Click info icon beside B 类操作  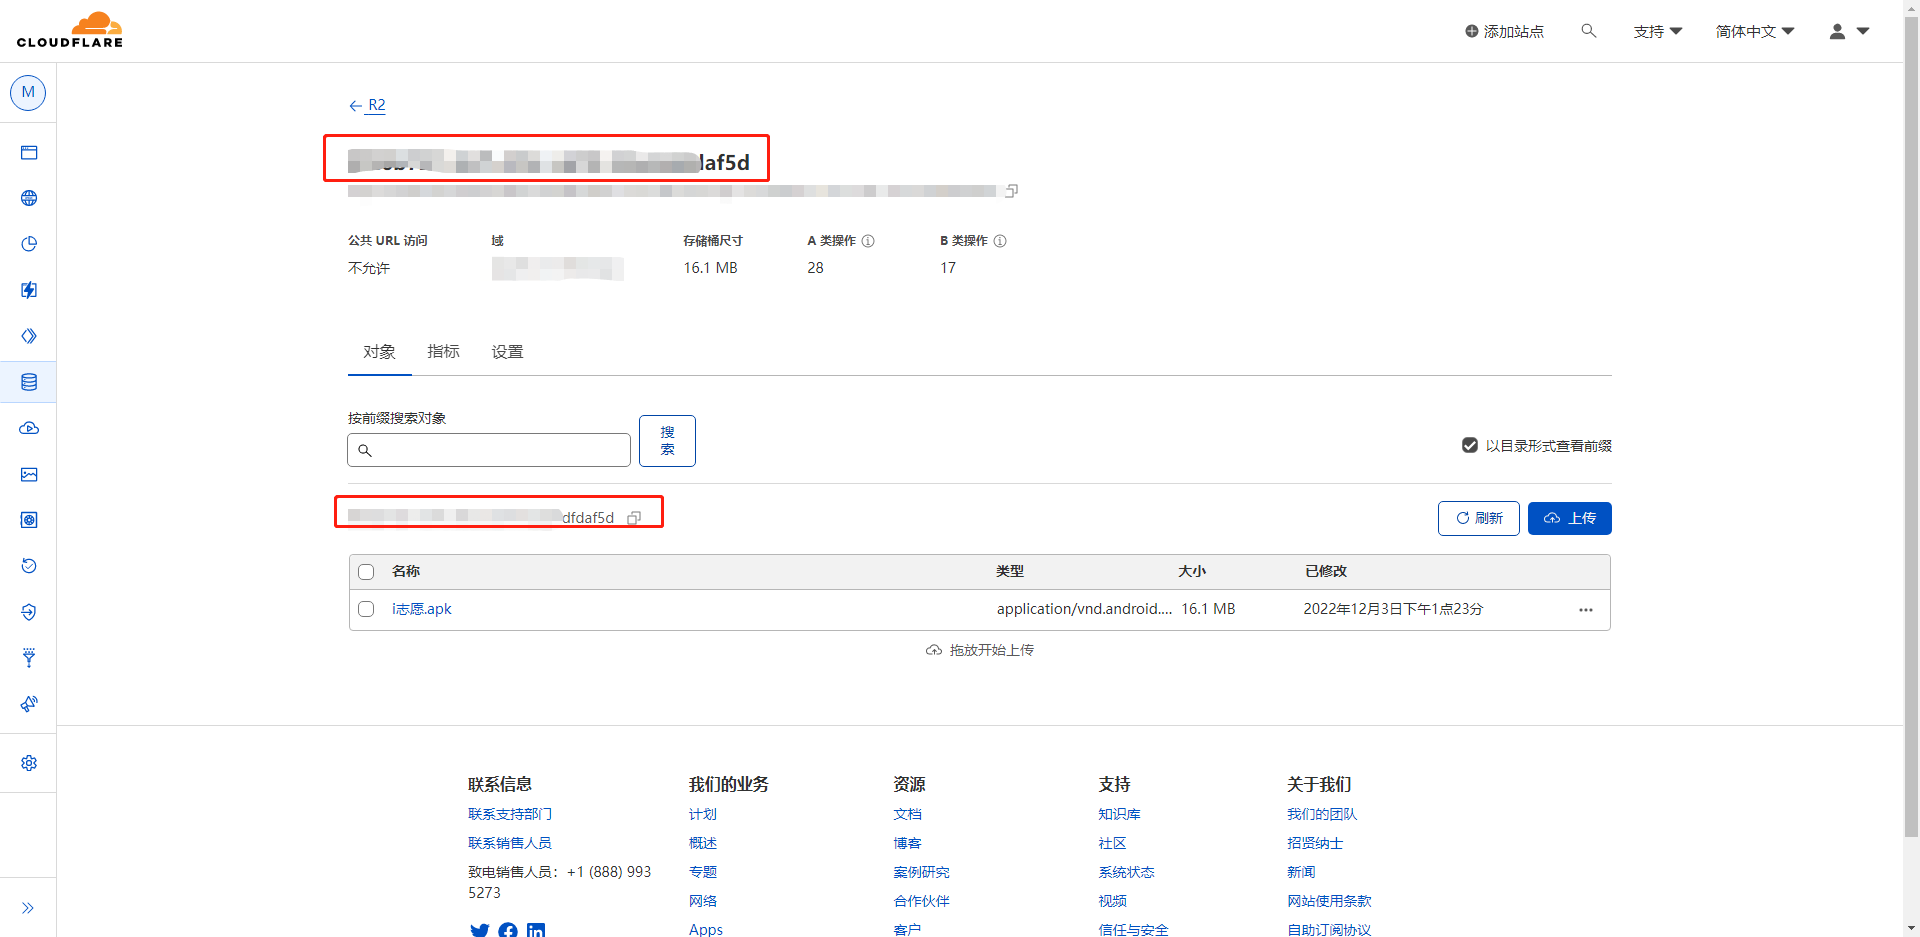[x=1000, y=241]
